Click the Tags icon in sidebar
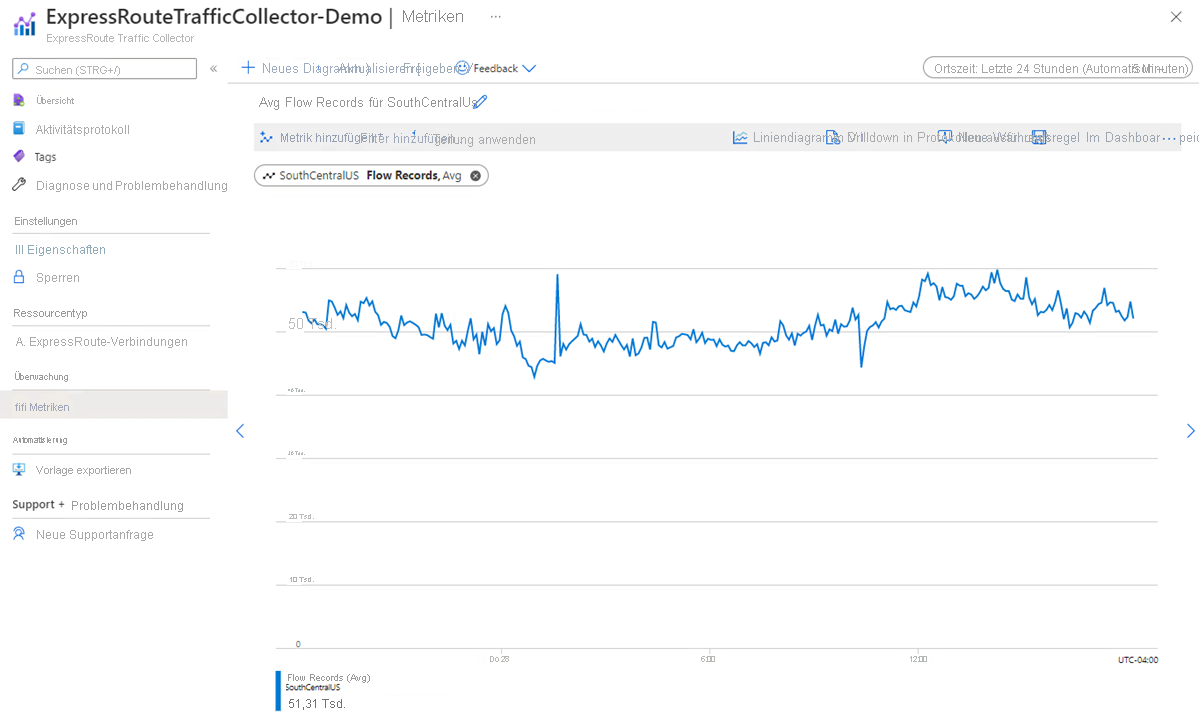 [18, 157]
